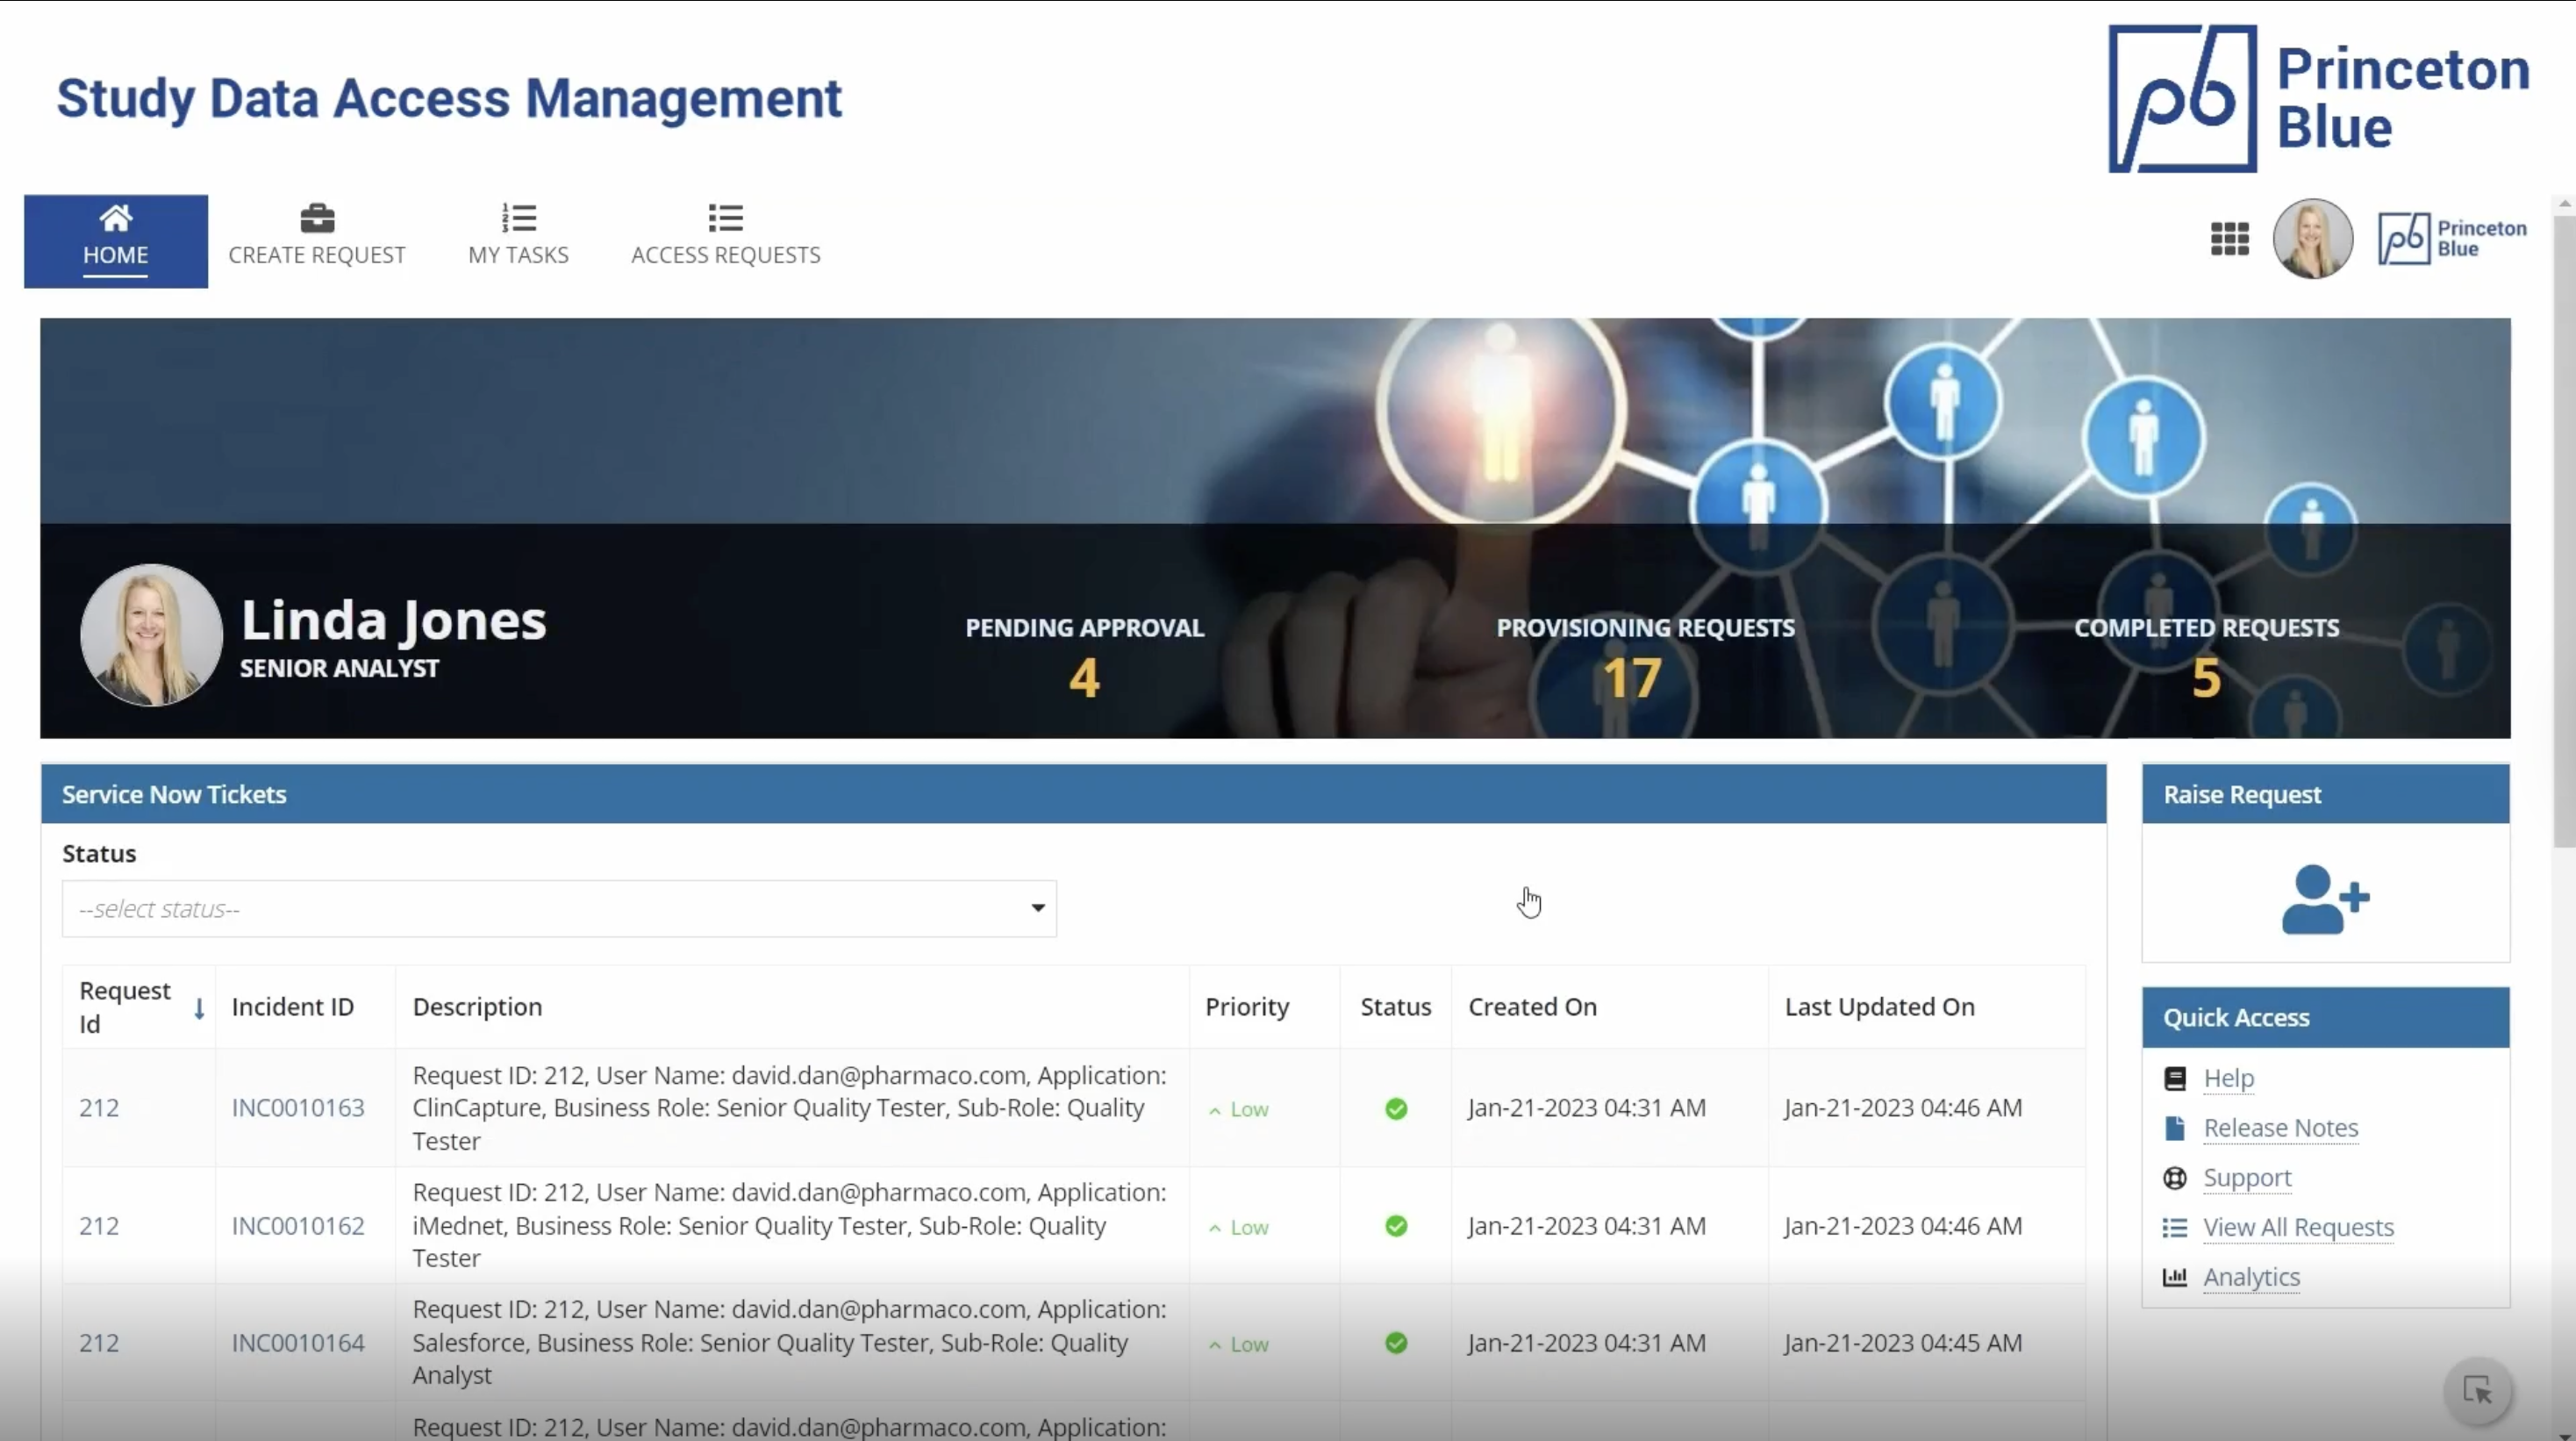Open incident link INC0010162
This screenshot has height=1441, width=2576.
(297, 1226)
